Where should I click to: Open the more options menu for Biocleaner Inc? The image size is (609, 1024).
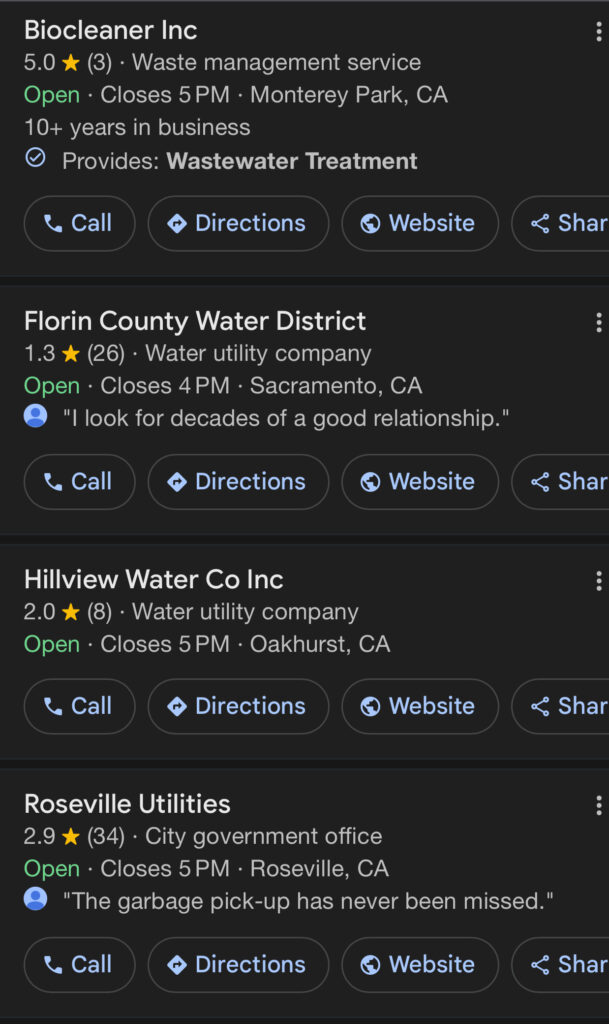[x=598, y=31]
